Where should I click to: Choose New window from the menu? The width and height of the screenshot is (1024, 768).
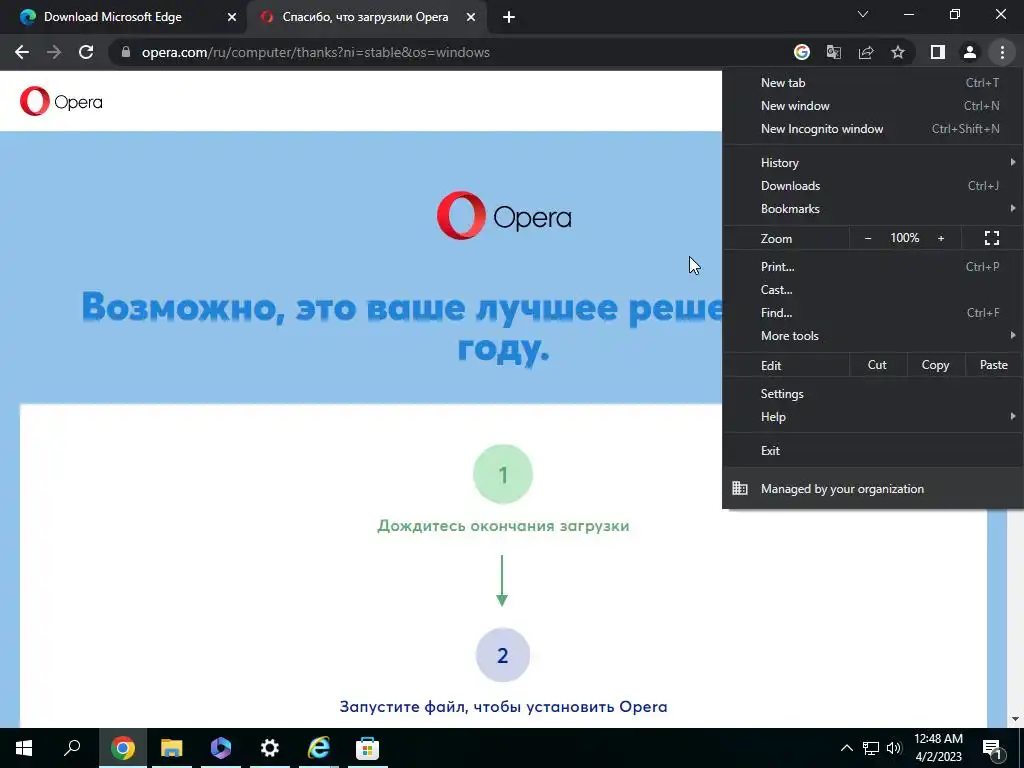(x=872, y=106)
